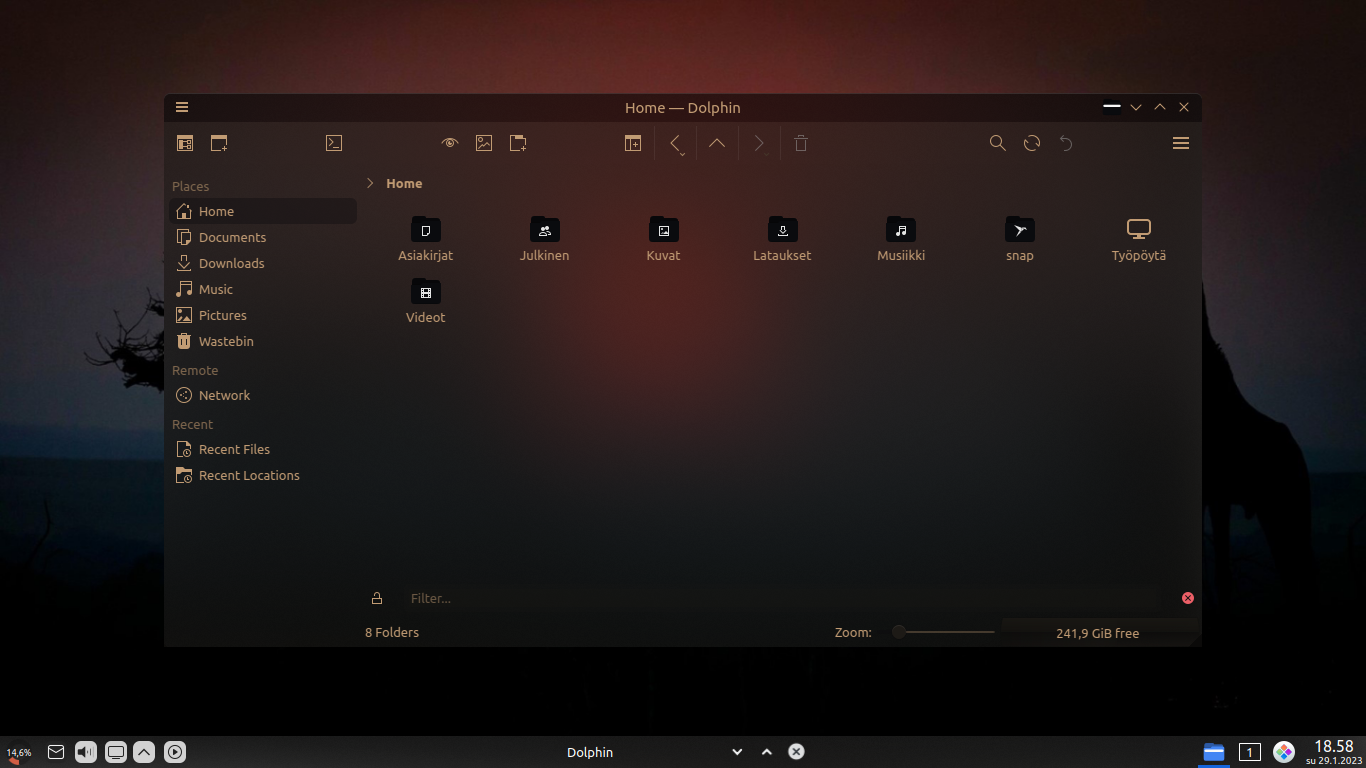Select Home in Places panel
This screenshot has height=768, width=1366.
[263, 211]
